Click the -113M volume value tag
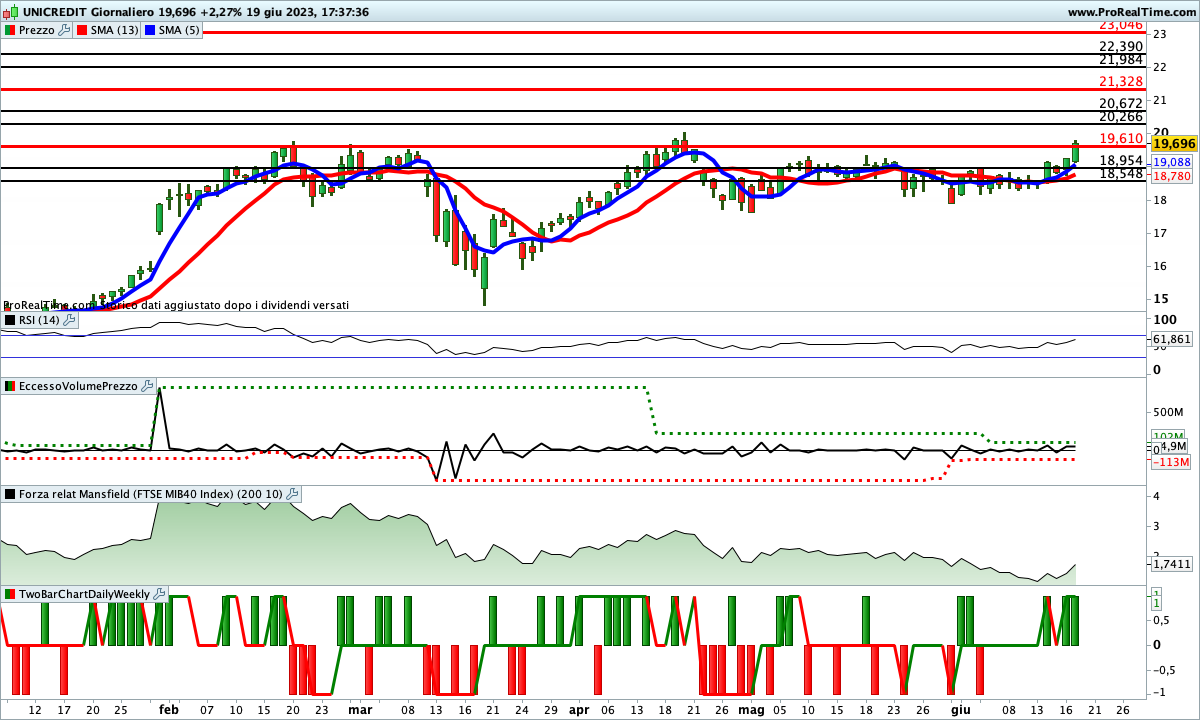1200x720 pixels. (x=1171, y=462)
